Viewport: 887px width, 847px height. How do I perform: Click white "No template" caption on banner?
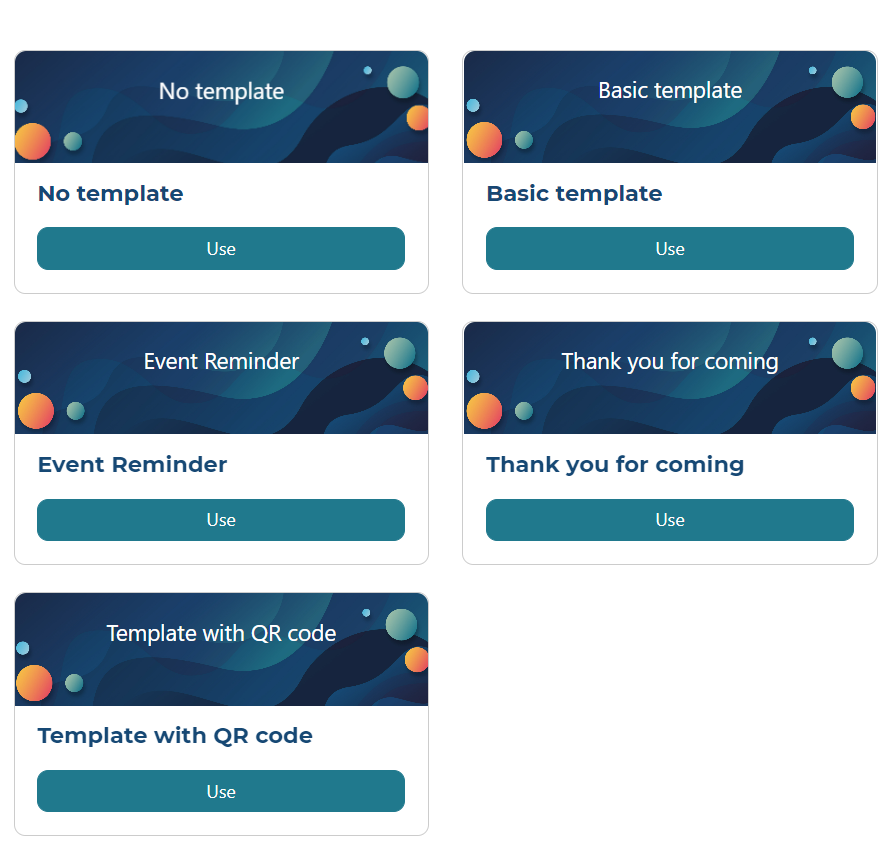(x=221, y=92)
